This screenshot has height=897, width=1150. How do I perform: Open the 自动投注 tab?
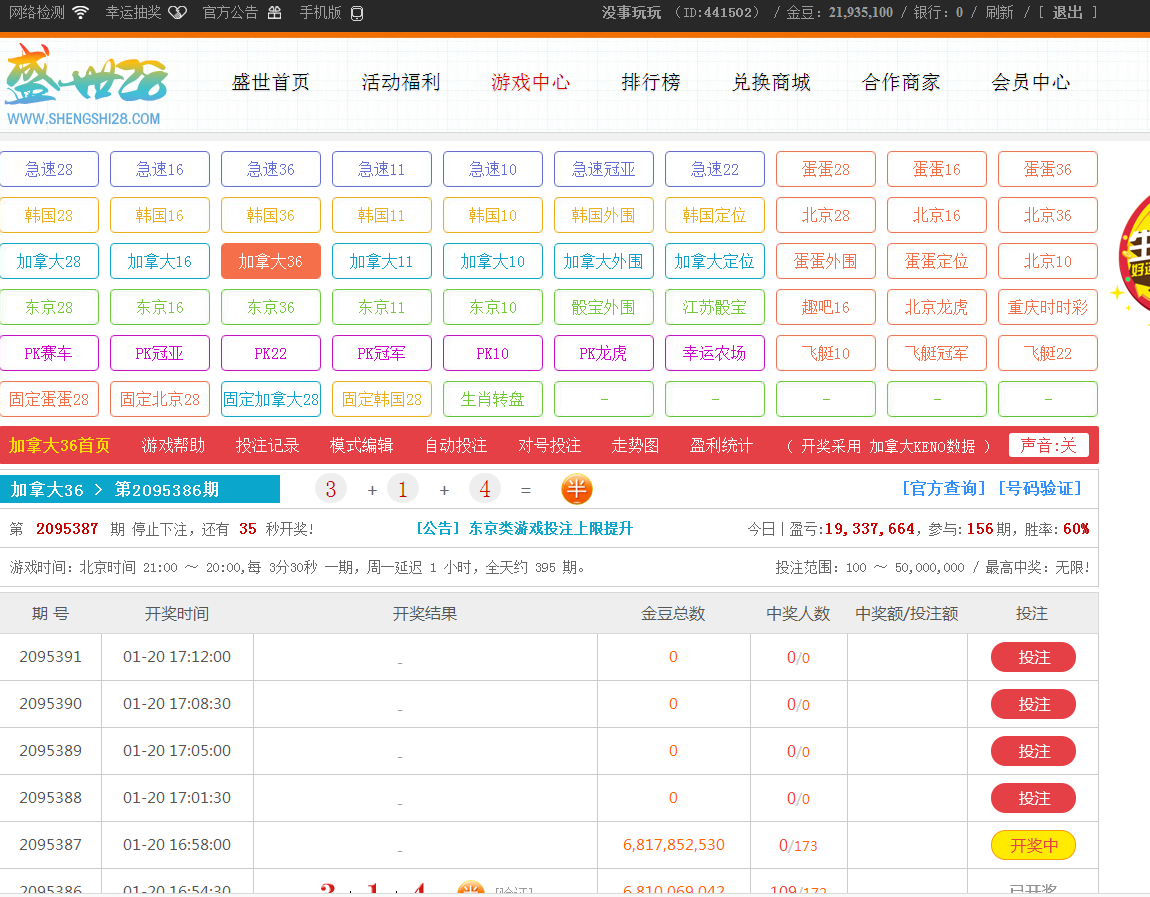click(x=455, y=445)
